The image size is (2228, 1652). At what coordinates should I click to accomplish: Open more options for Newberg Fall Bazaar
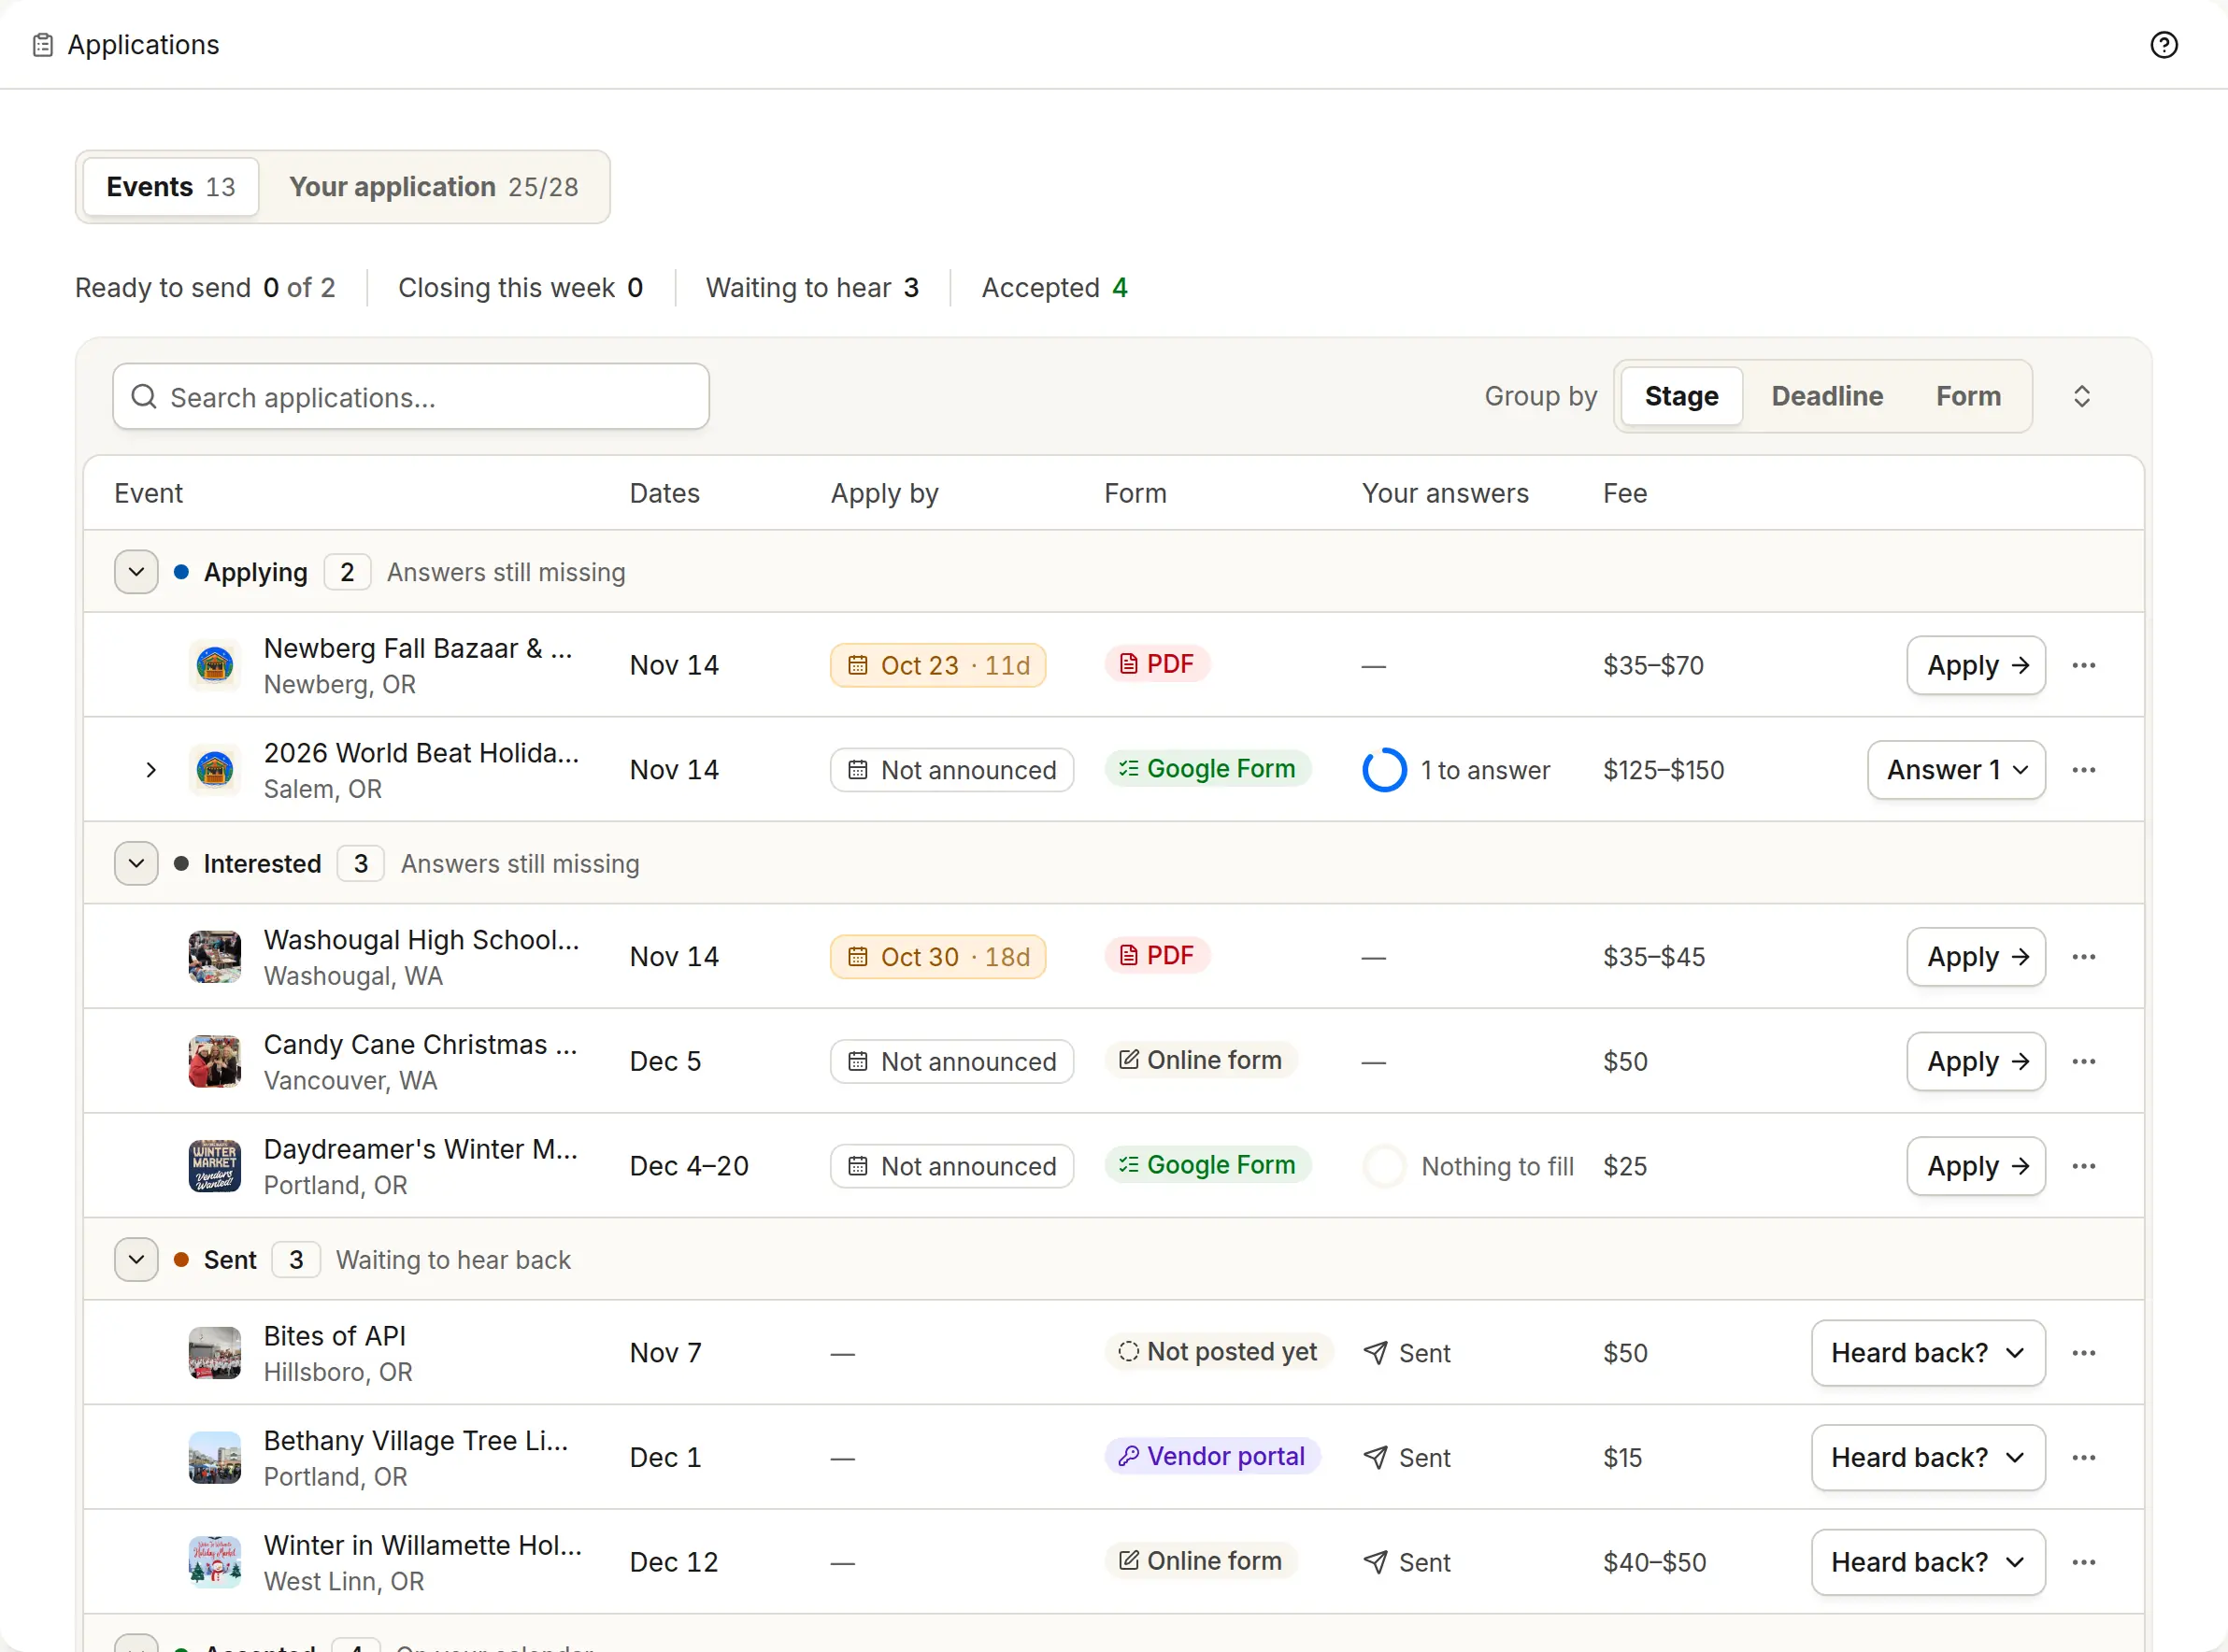pyautogui.click(x=2083, y=665)
